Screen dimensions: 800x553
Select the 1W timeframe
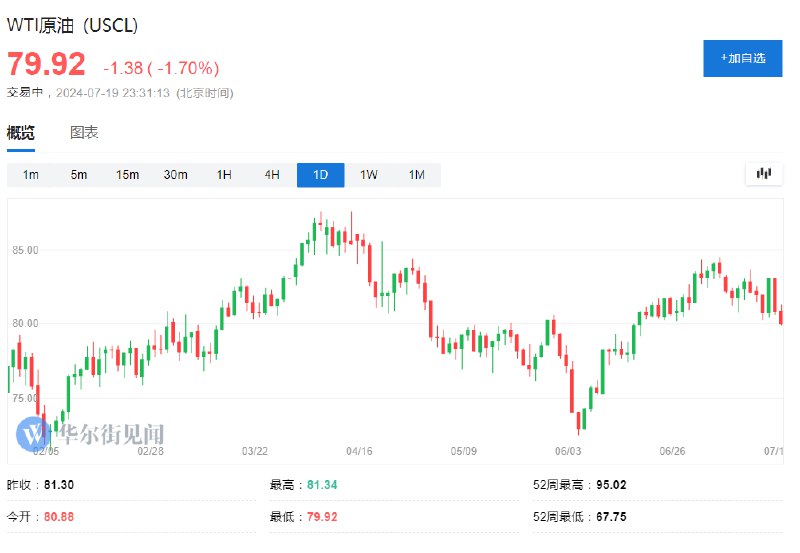368,175
